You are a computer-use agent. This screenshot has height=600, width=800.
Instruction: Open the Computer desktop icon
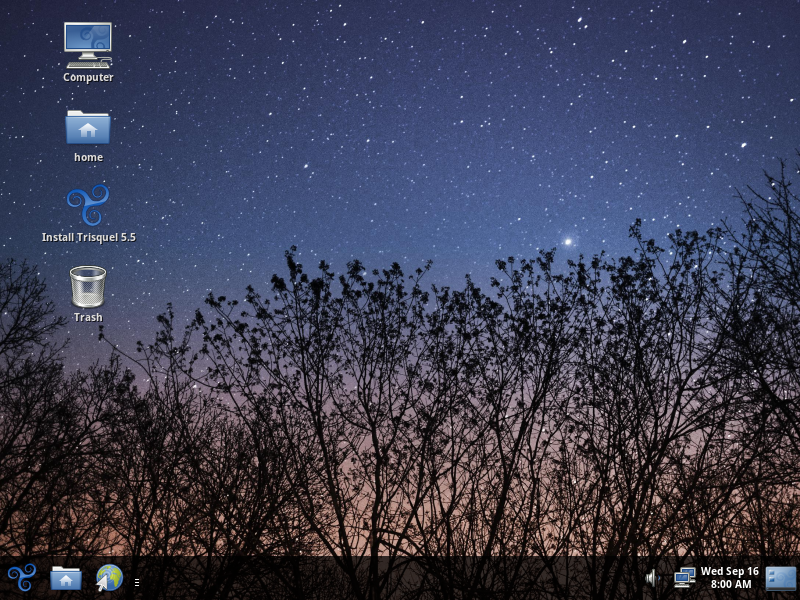click(x=88, y=44)
